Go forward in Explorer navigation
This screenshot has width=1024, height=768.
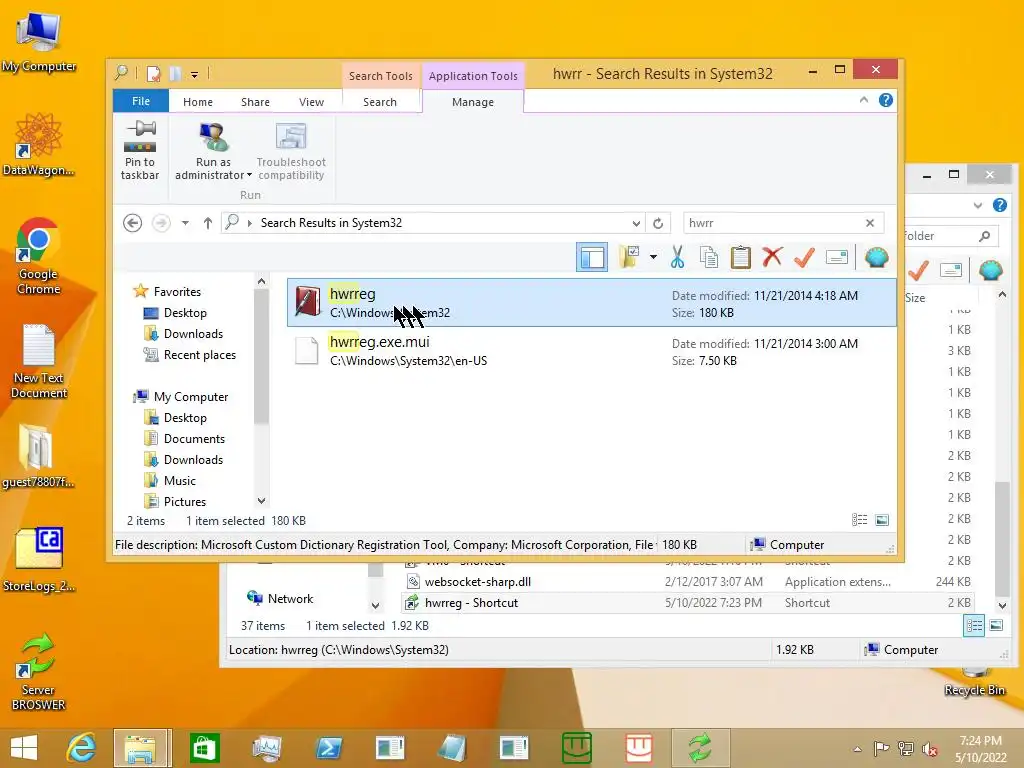(161, 223)
